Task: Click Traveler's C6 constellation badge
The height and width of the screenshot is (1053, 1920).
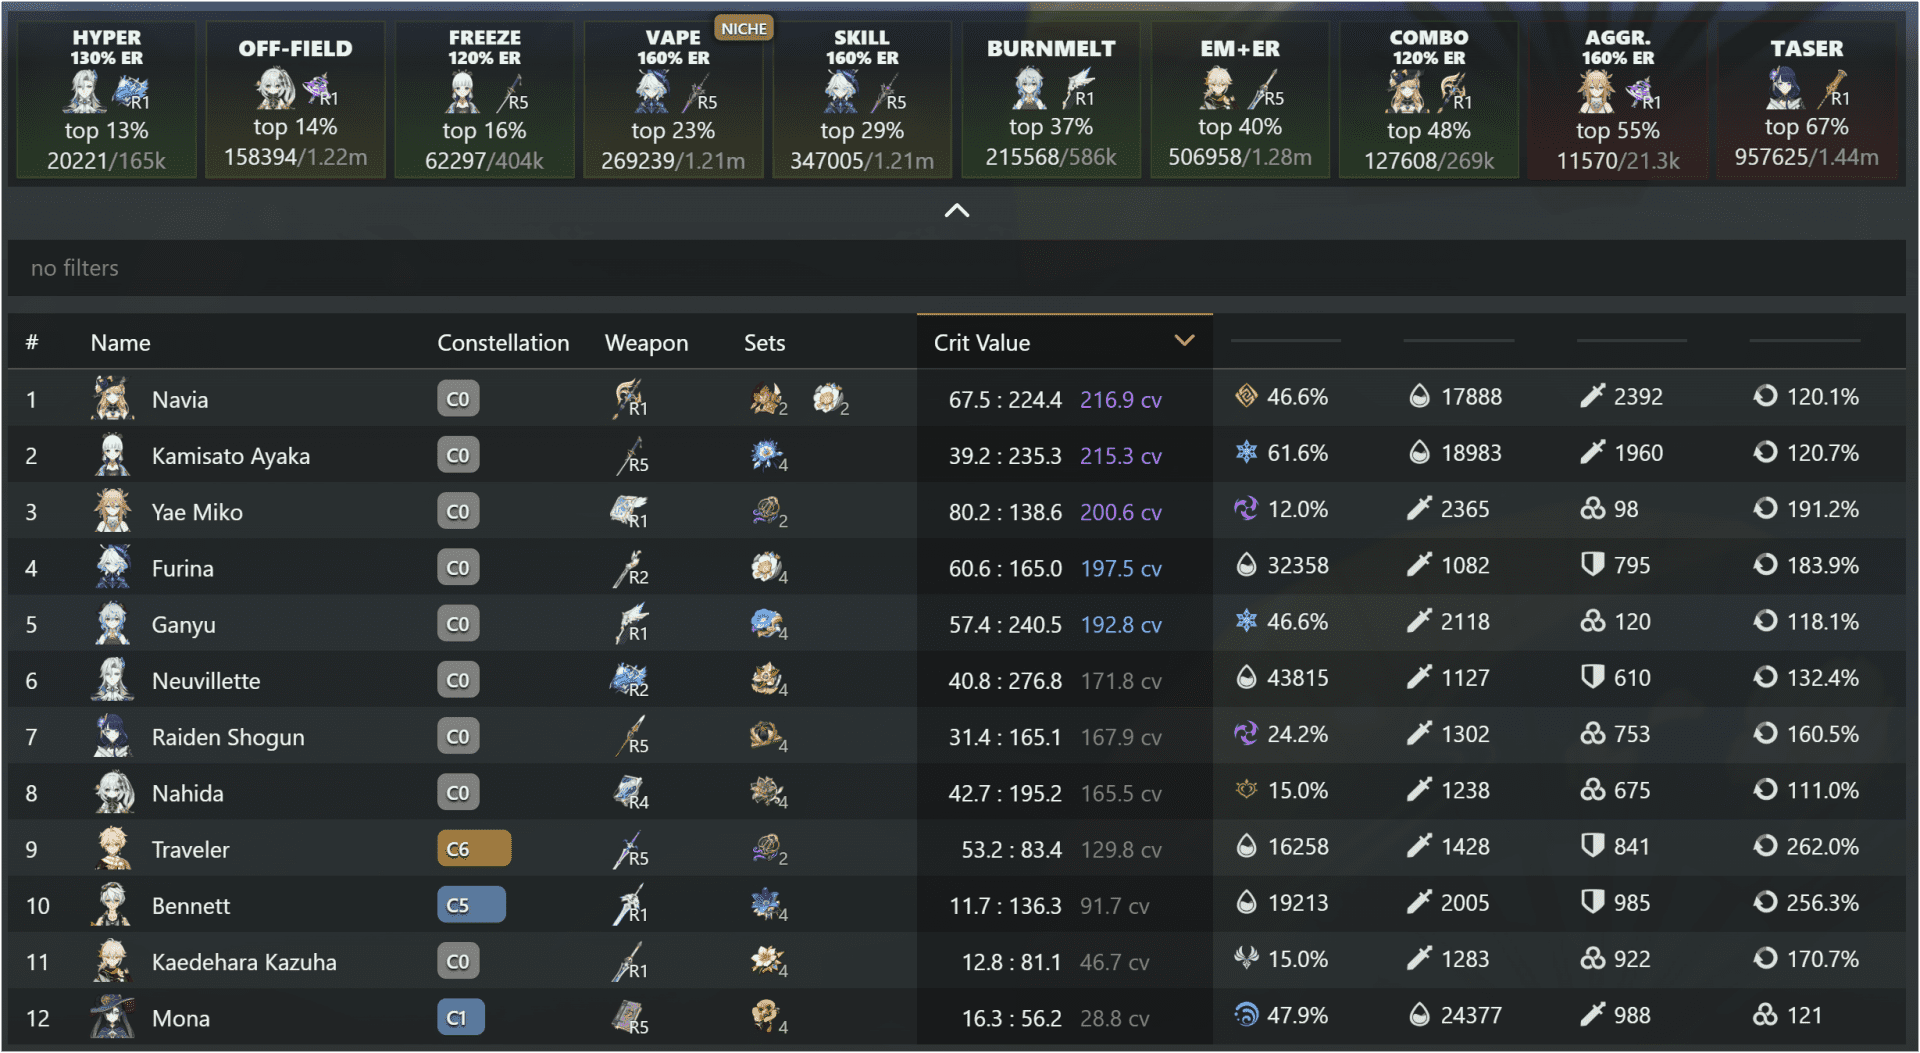Action: (474, 848)
